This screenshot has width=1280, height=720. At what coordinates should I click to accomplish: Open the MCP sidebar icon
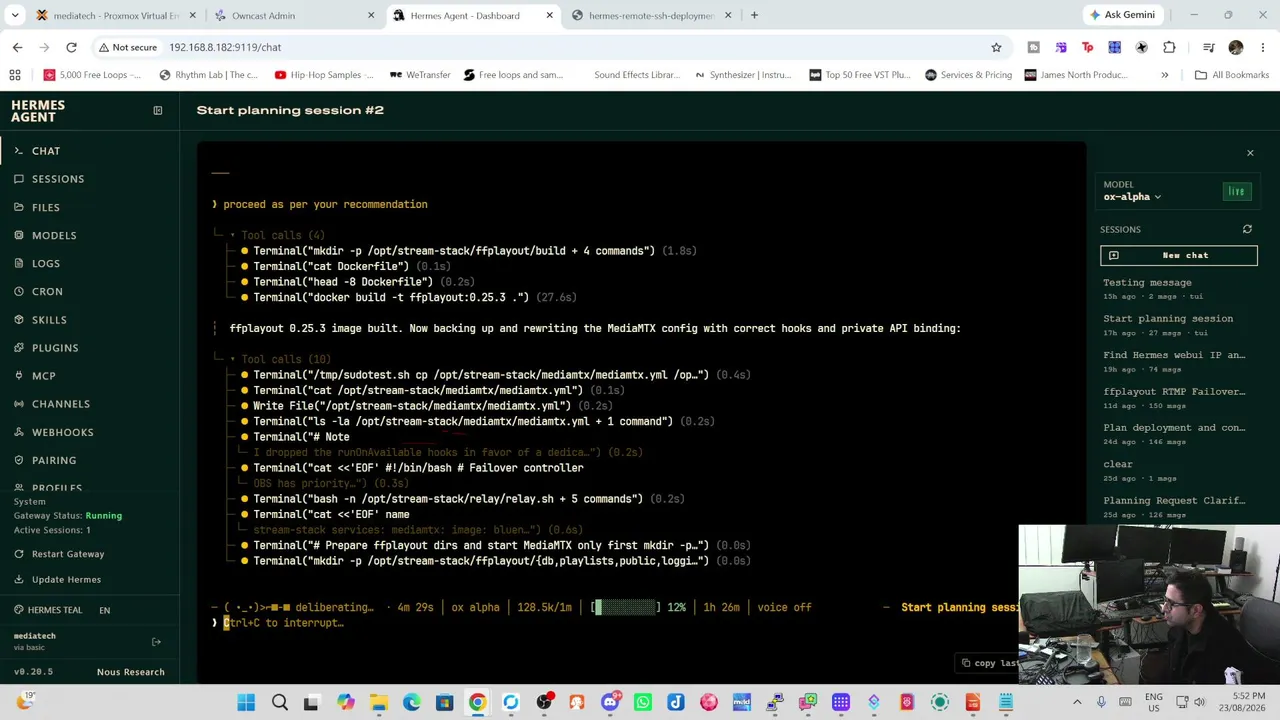[18, 376]
